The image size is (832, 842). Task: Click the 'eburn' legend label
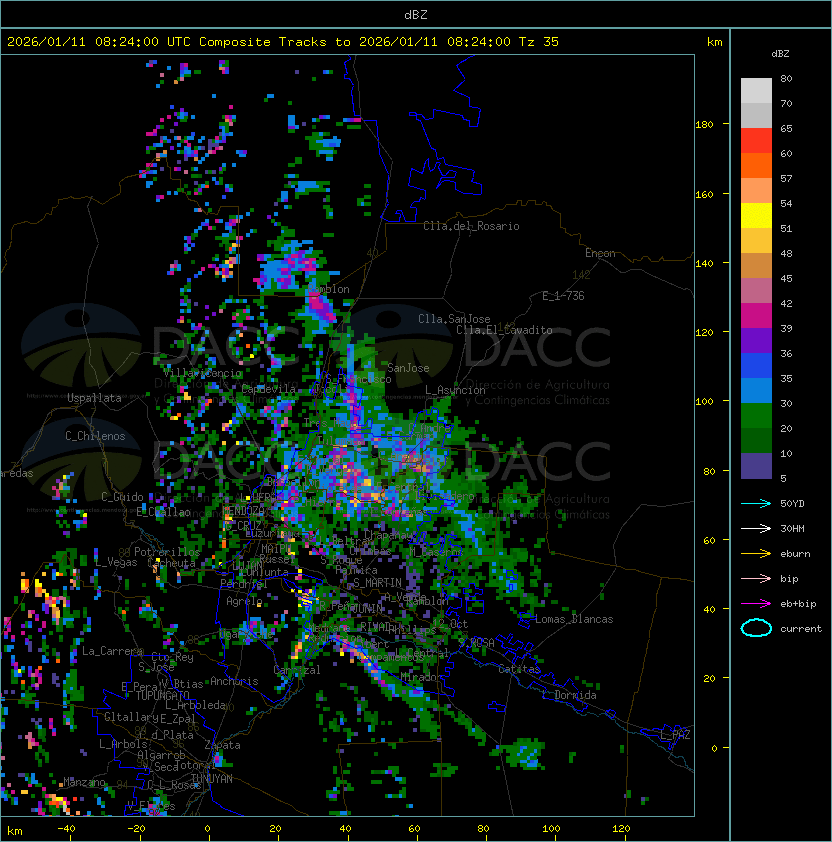coord(795,554)
